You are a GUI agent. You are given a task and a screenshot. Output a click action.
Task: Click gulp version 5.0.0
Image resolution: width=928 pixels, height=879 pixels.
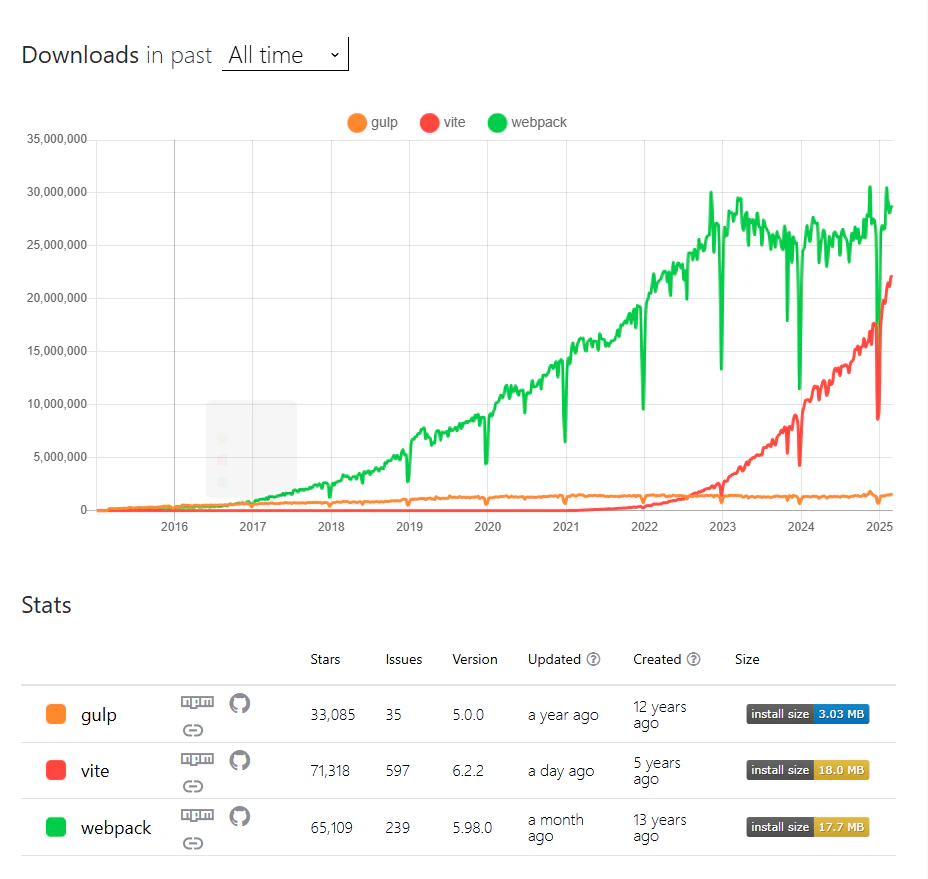[468, 715]
